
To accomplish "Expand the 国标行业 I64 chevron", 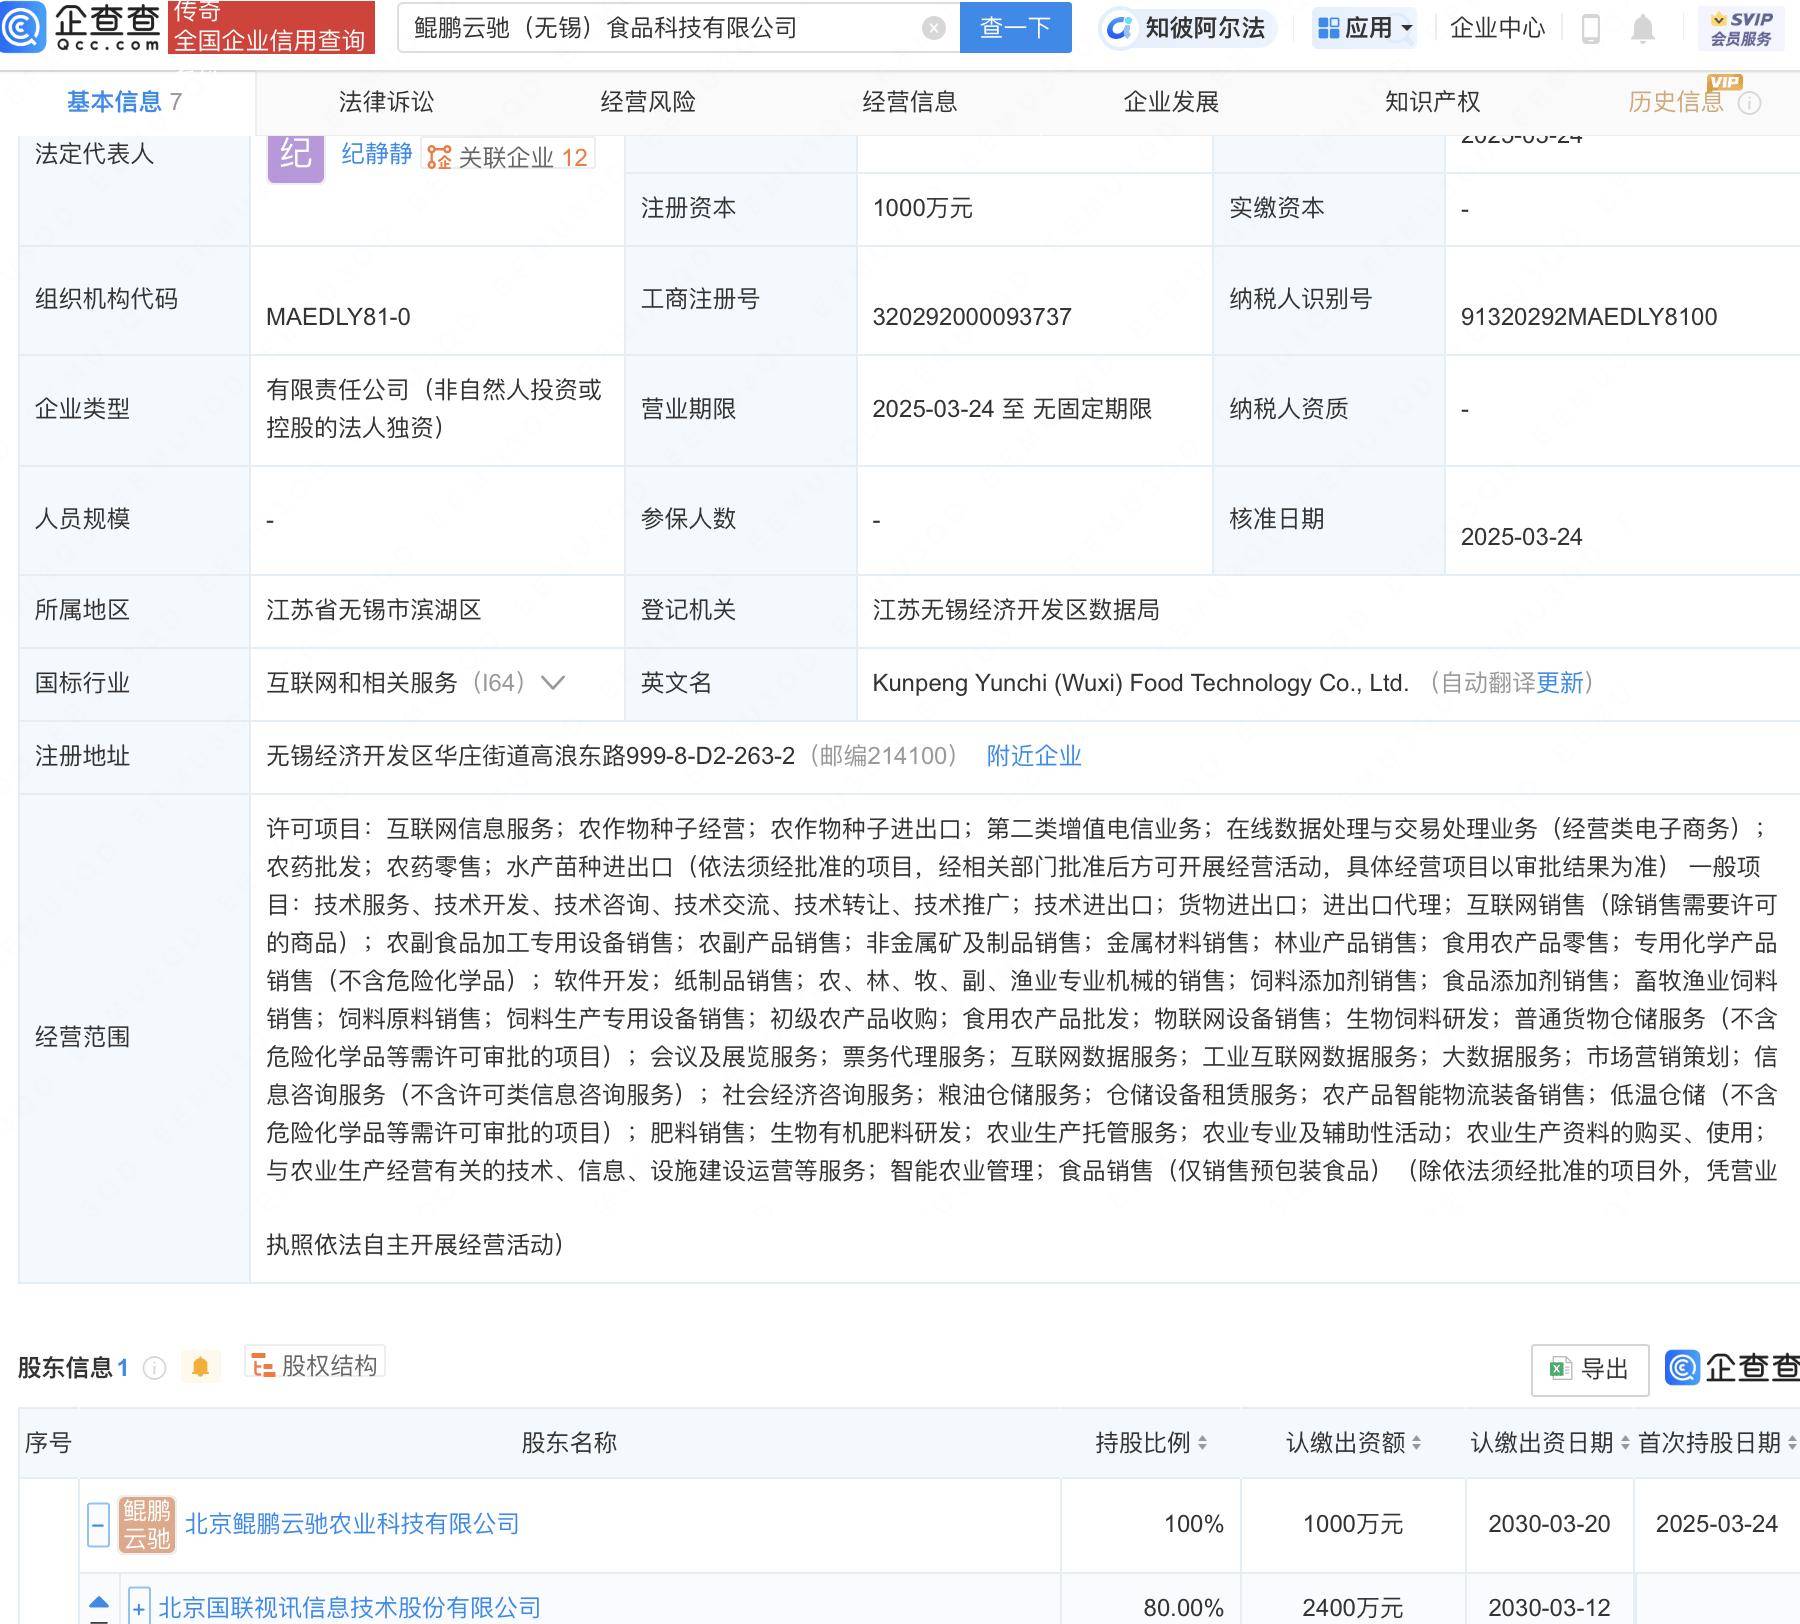I will tap(552, 683).
